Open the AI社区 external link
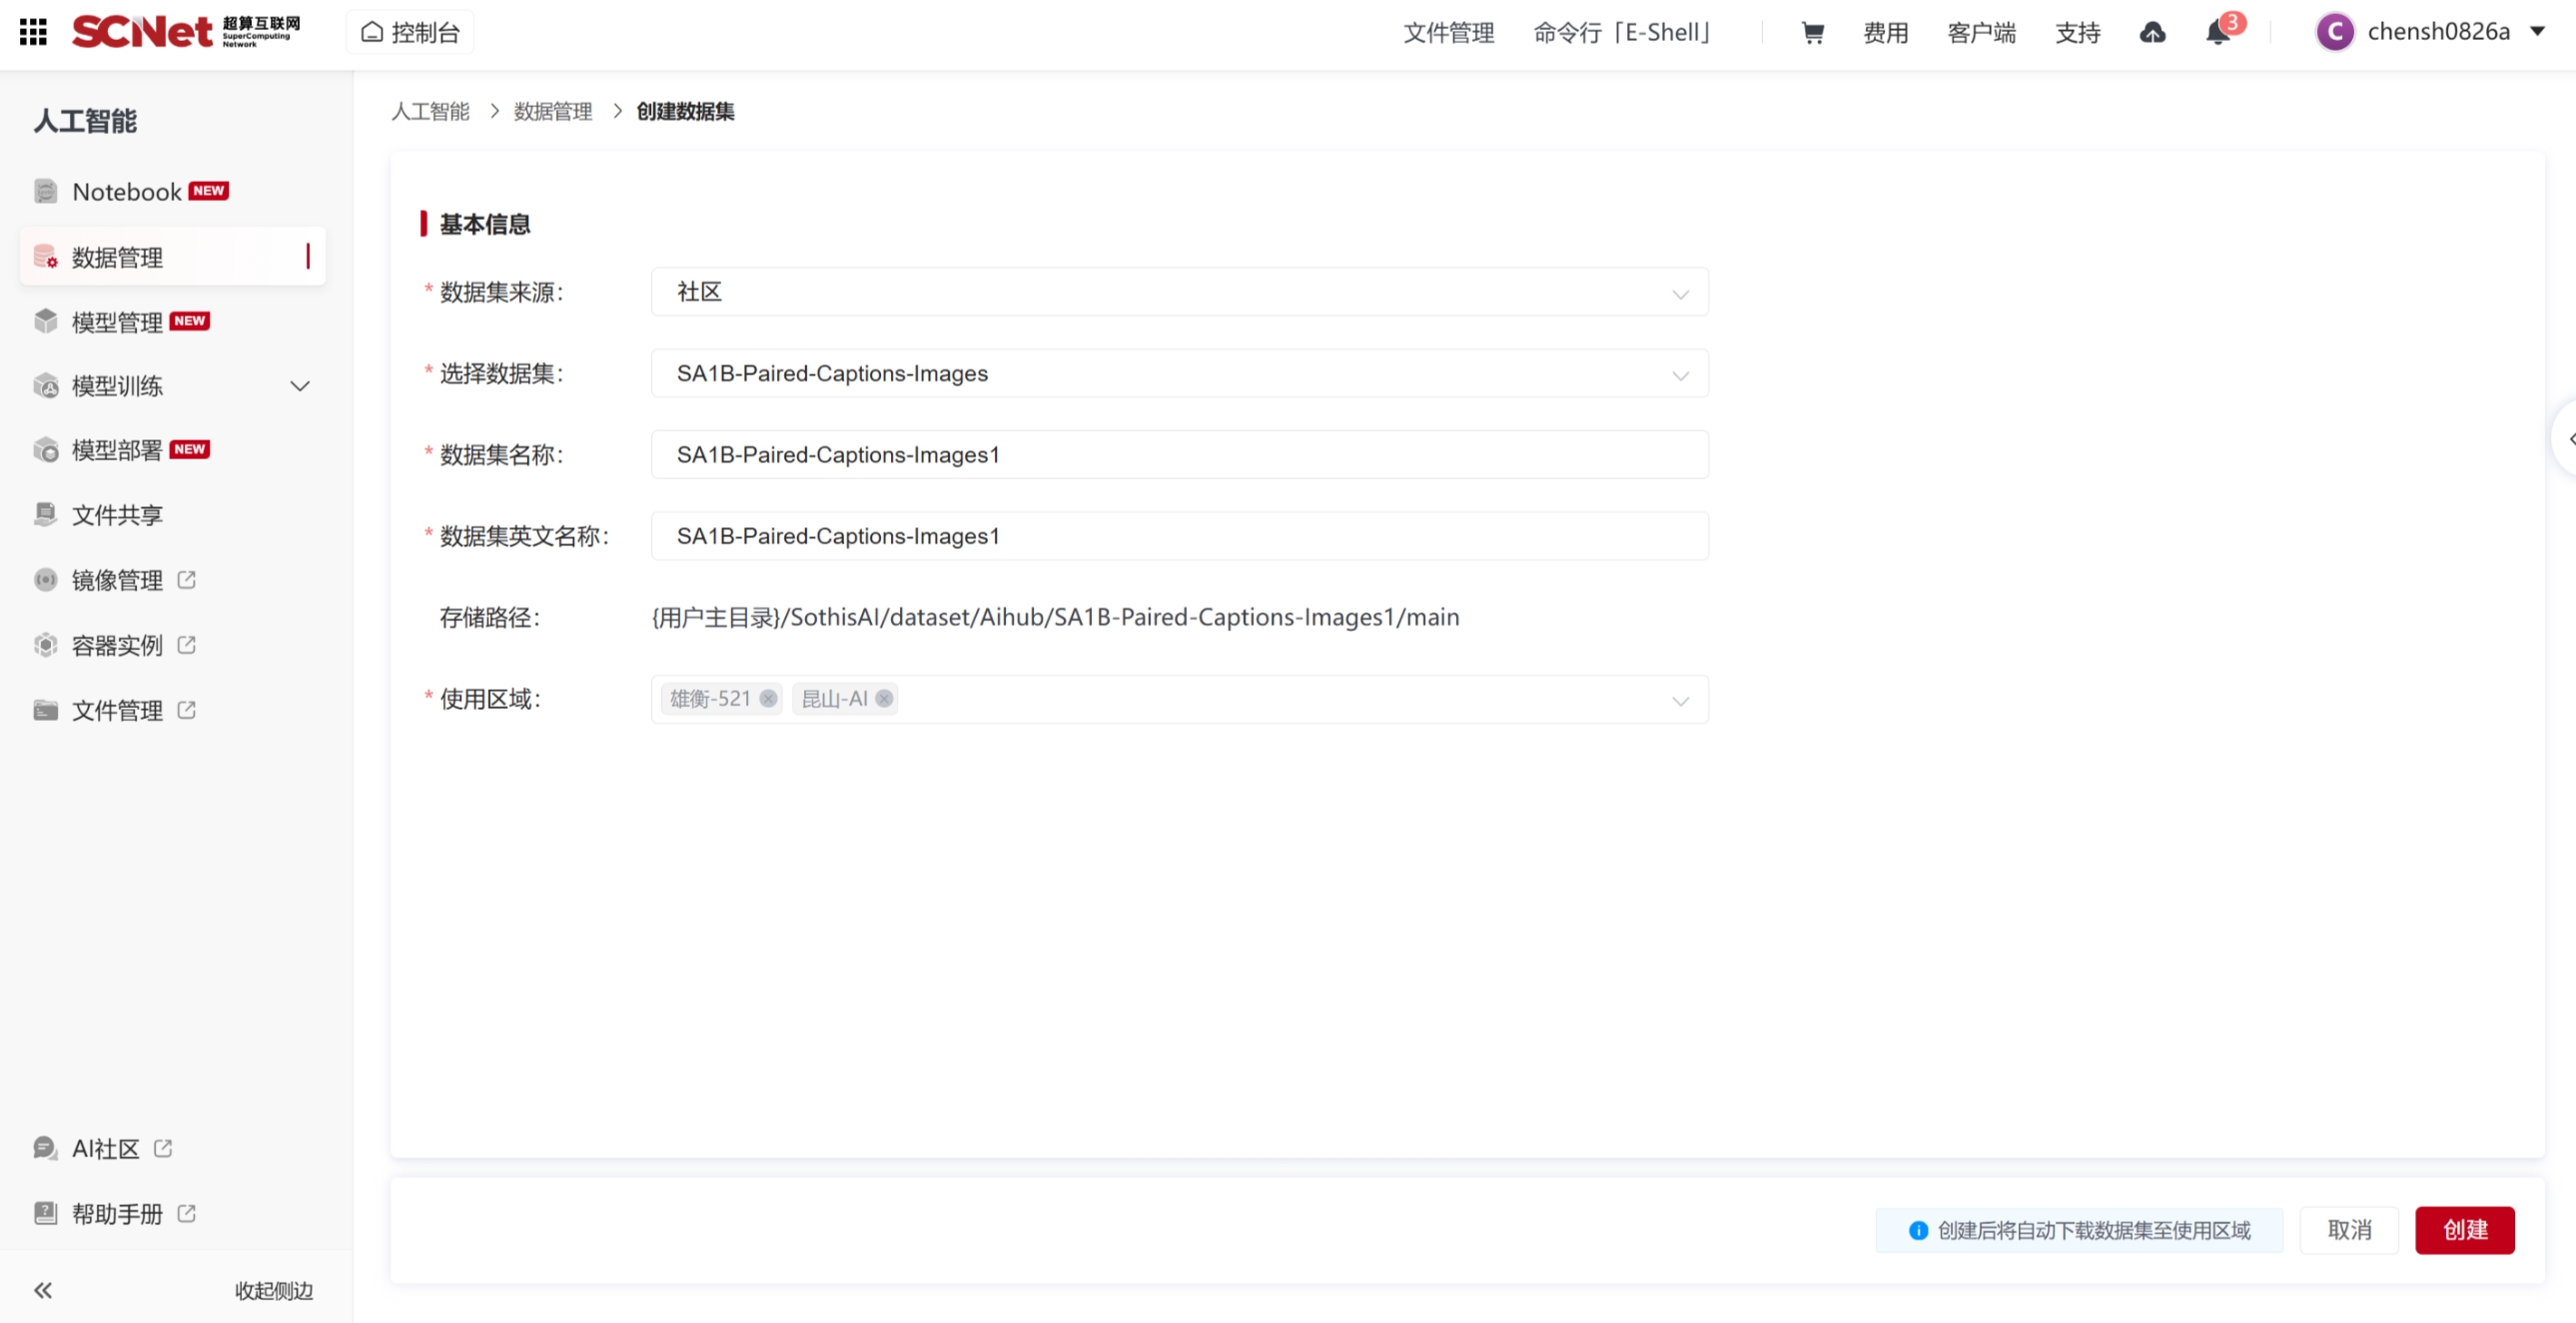The image size is (2576, 1323). pos(104,1148)
